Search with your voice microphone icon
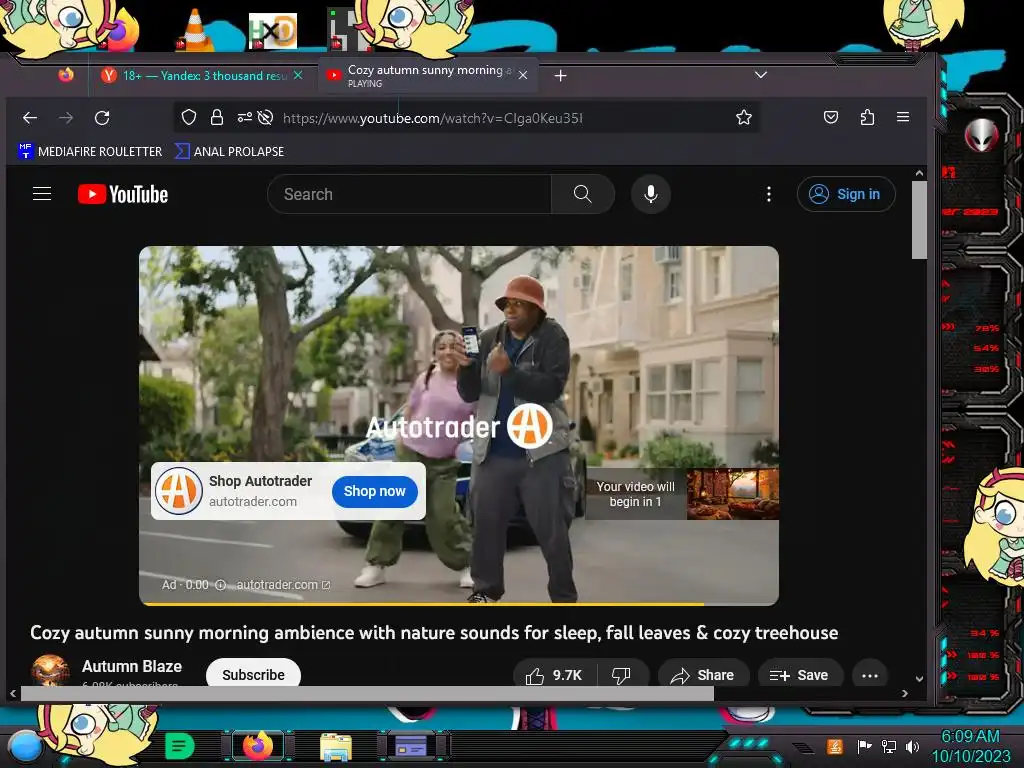This screenshot has height=768, width=1024. click(650, 194)
